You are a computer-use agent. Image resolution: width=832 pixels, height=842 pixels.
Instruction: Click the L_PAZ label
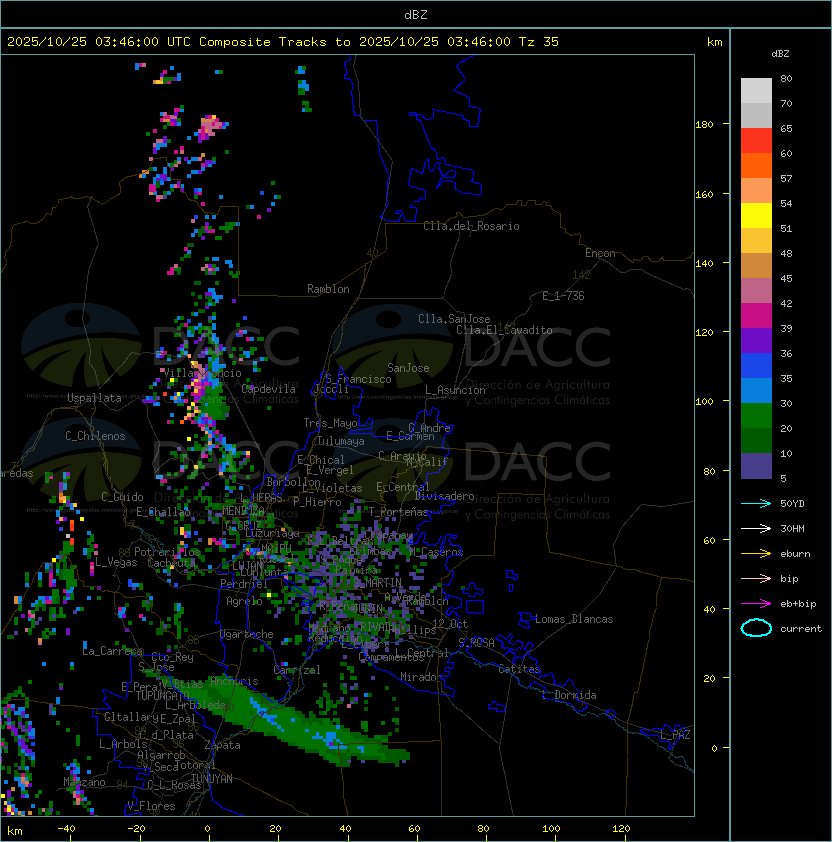(675, 735)
